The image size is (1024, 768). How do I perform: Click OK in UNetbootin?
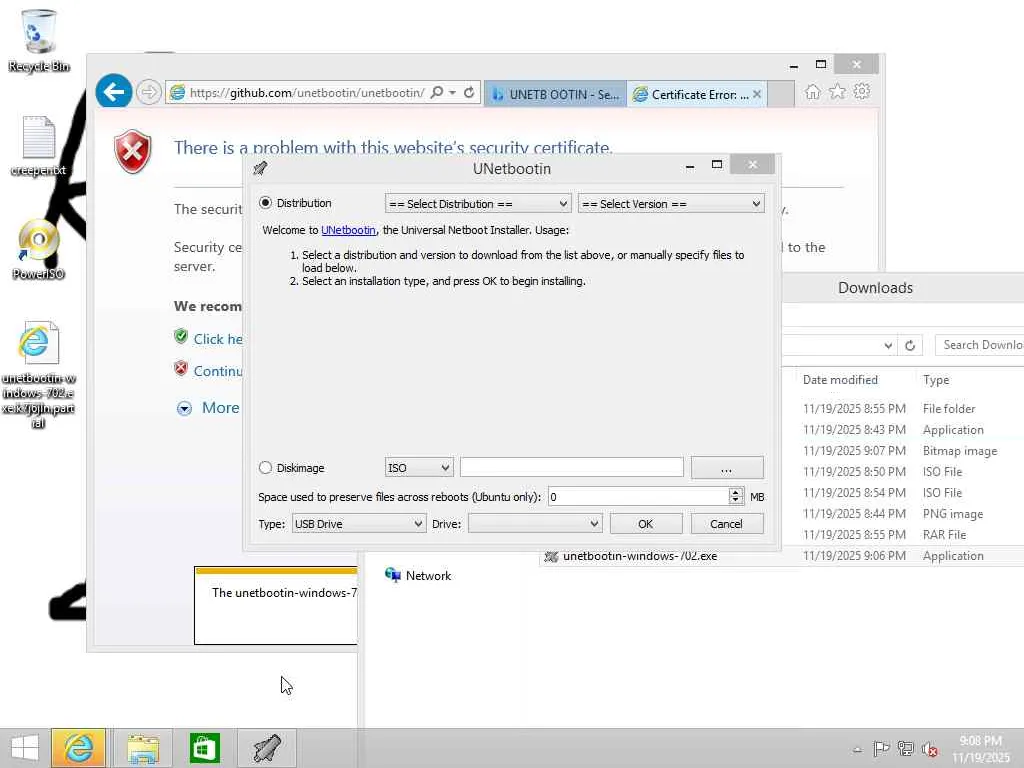coord(646,524)
